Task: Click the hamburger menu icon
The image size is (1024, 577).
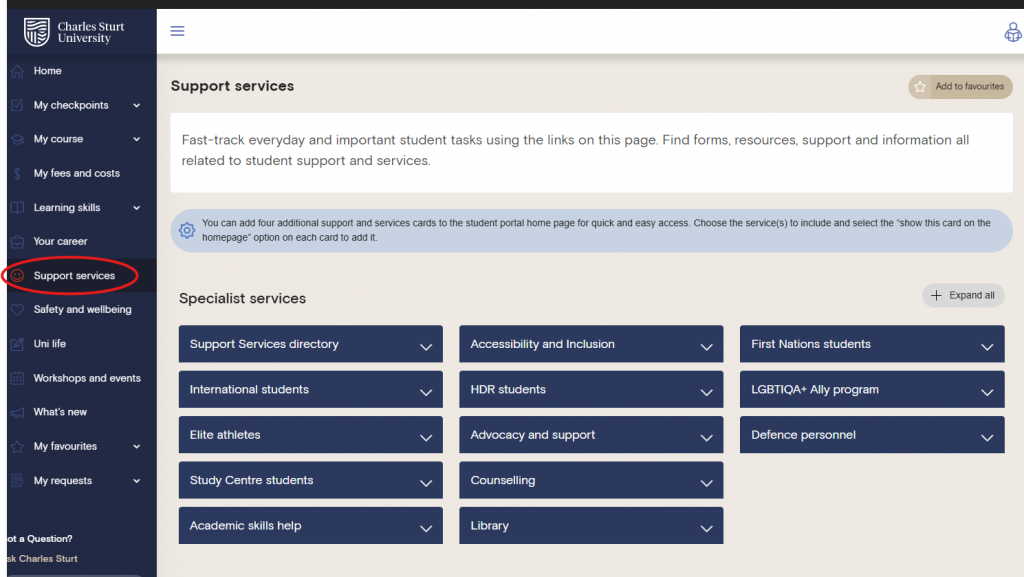Action: pyautogui.click(x=178, y=31)
